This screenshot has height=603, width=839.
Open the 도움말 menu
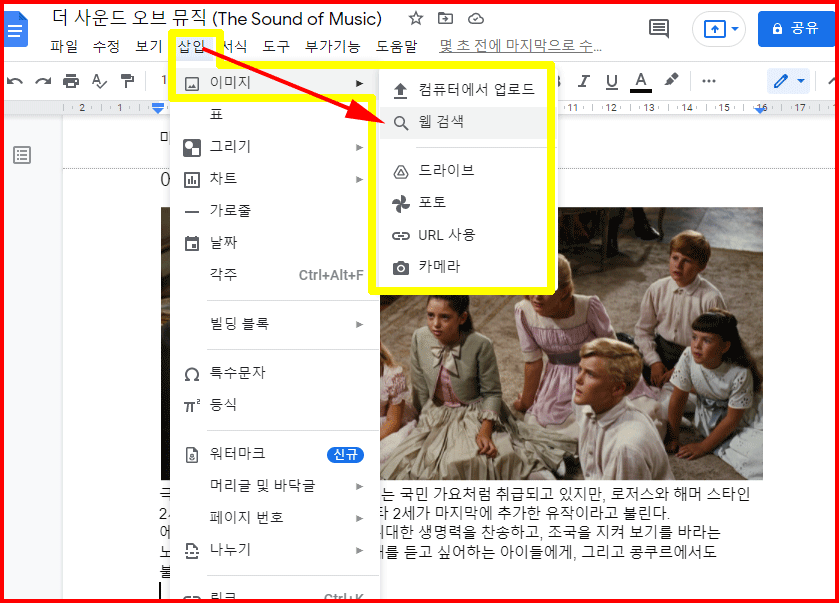tap(396, 47)
